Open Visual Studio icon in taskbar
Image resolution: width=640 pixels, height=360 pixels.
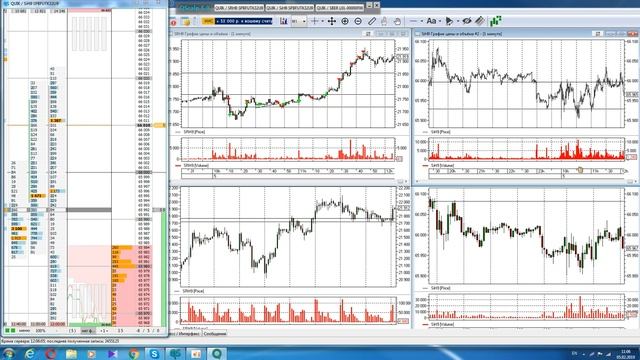coord(113,354)
